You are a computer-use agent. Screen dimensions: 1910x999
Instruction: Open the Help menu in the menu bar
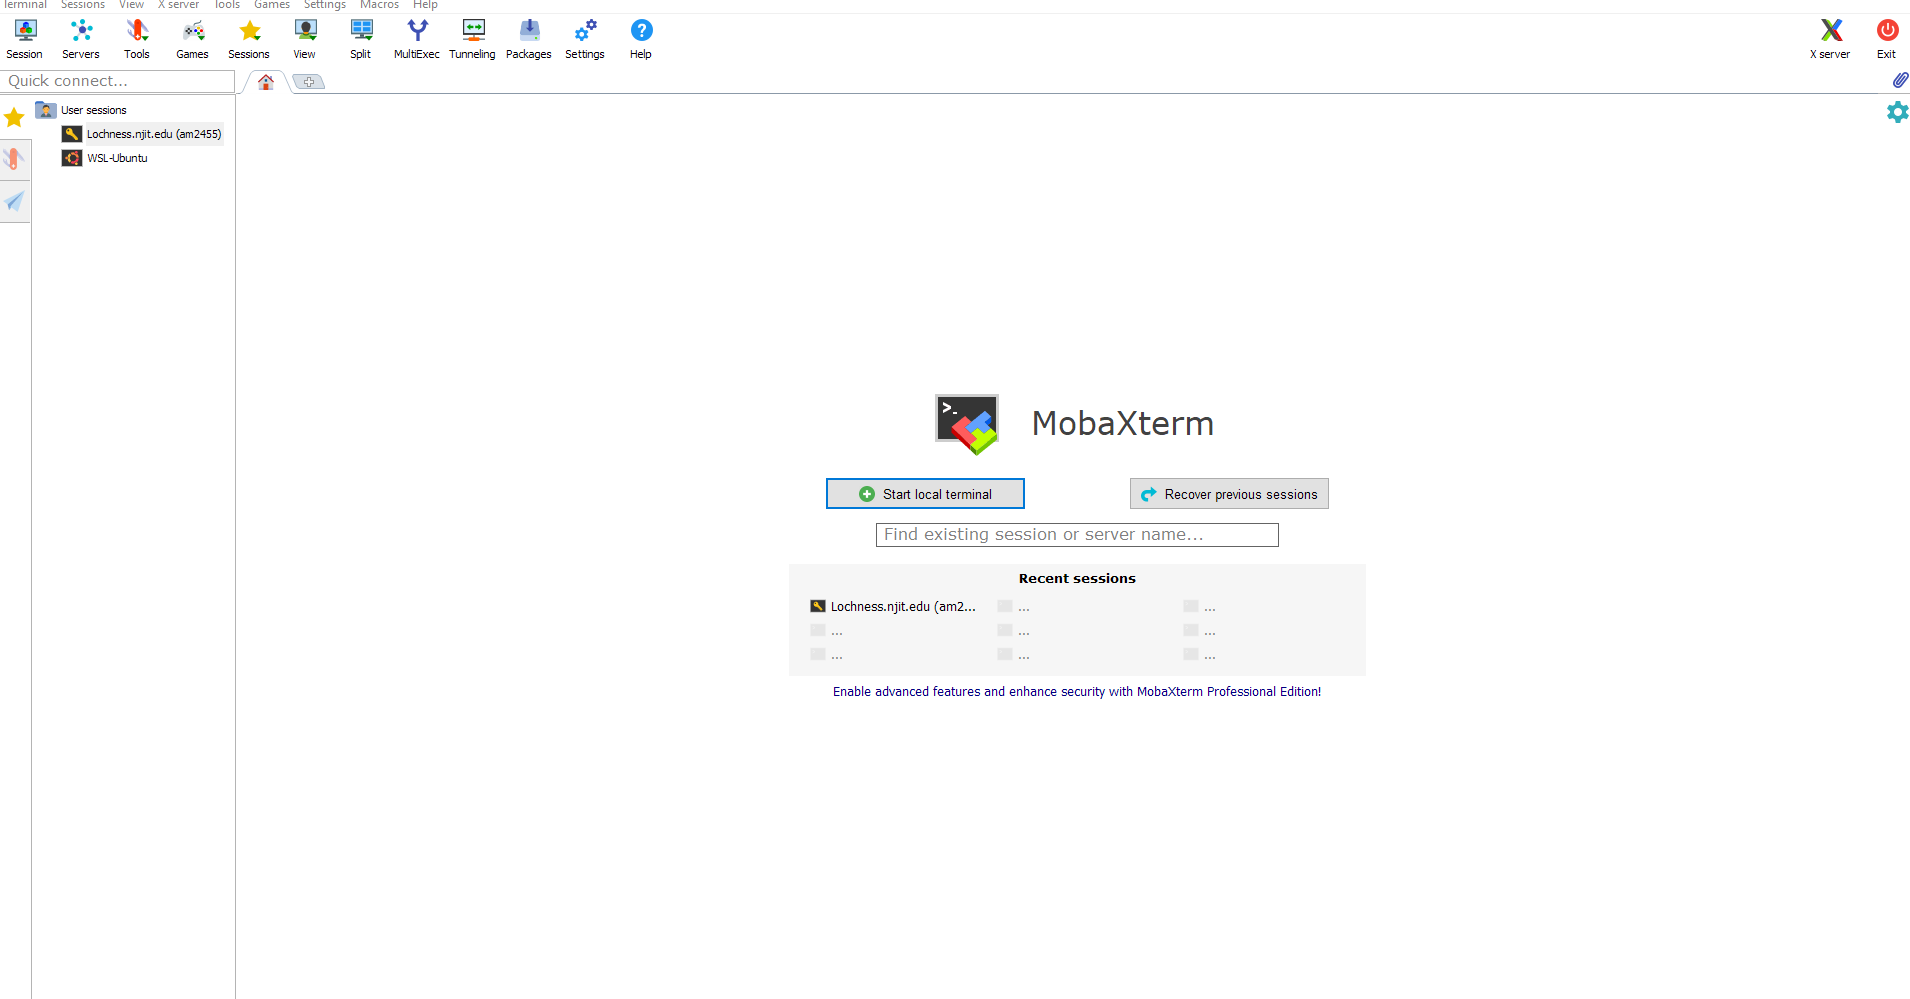click(426, 5)
